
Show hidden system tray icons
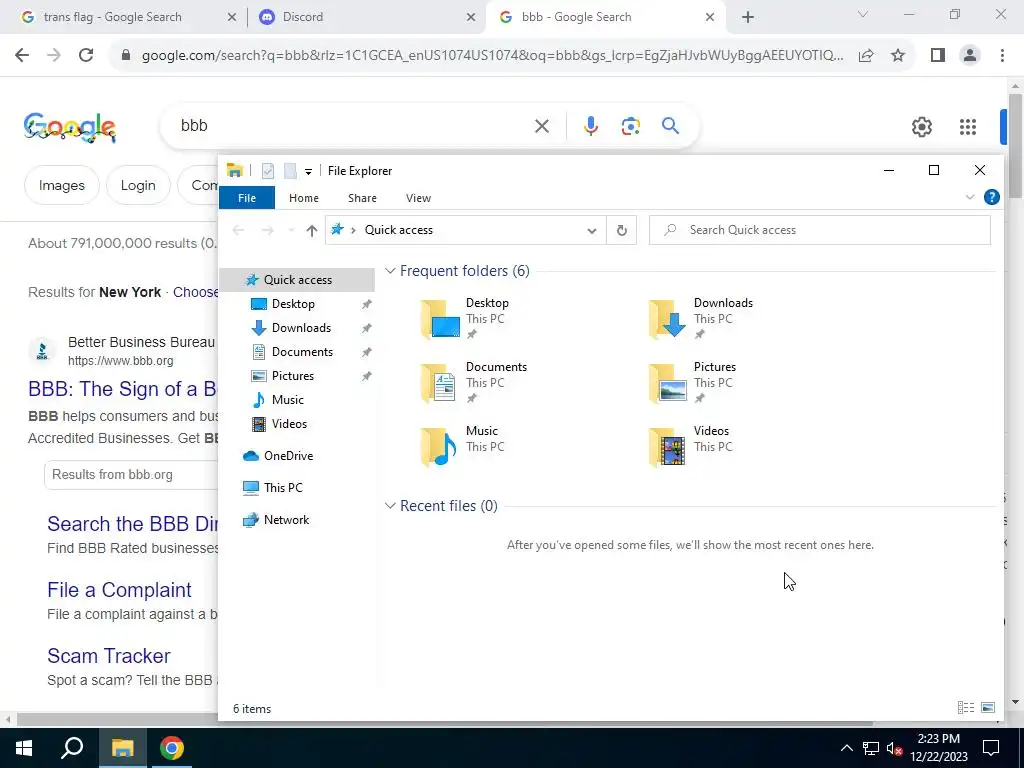[x=846, y=748]
